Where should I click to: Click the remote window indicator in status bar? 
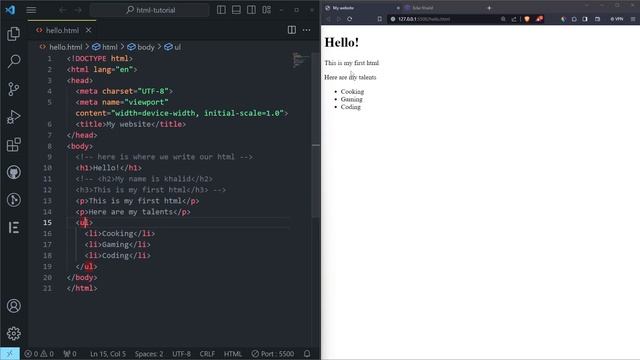coord(10,353)
